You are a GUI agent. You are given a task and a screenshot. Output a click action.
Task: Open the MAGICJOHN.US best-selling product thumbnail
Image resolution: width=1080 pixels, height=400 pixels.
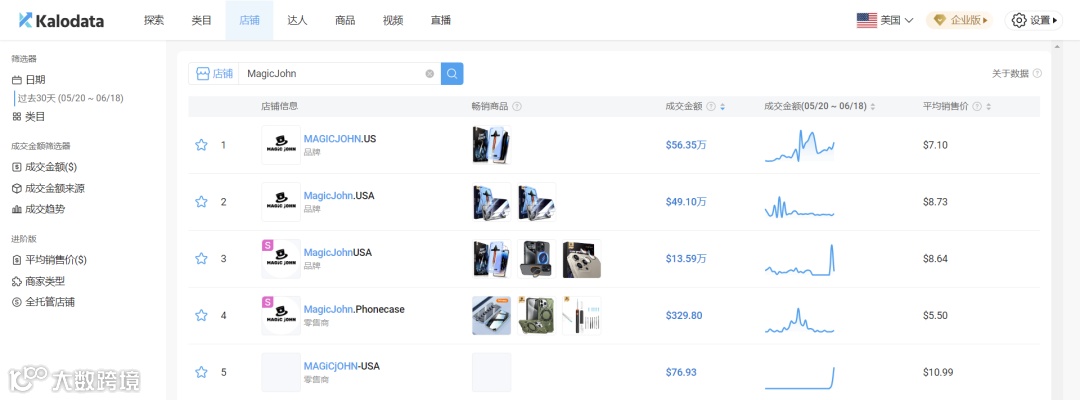click(491, 145)
